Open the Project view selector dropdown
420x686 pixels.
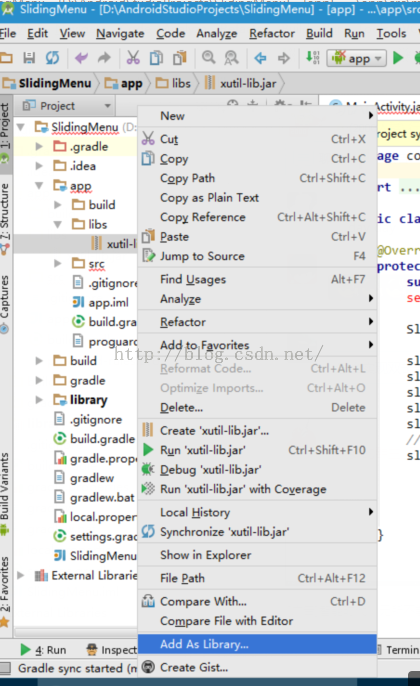coord(67,106)
